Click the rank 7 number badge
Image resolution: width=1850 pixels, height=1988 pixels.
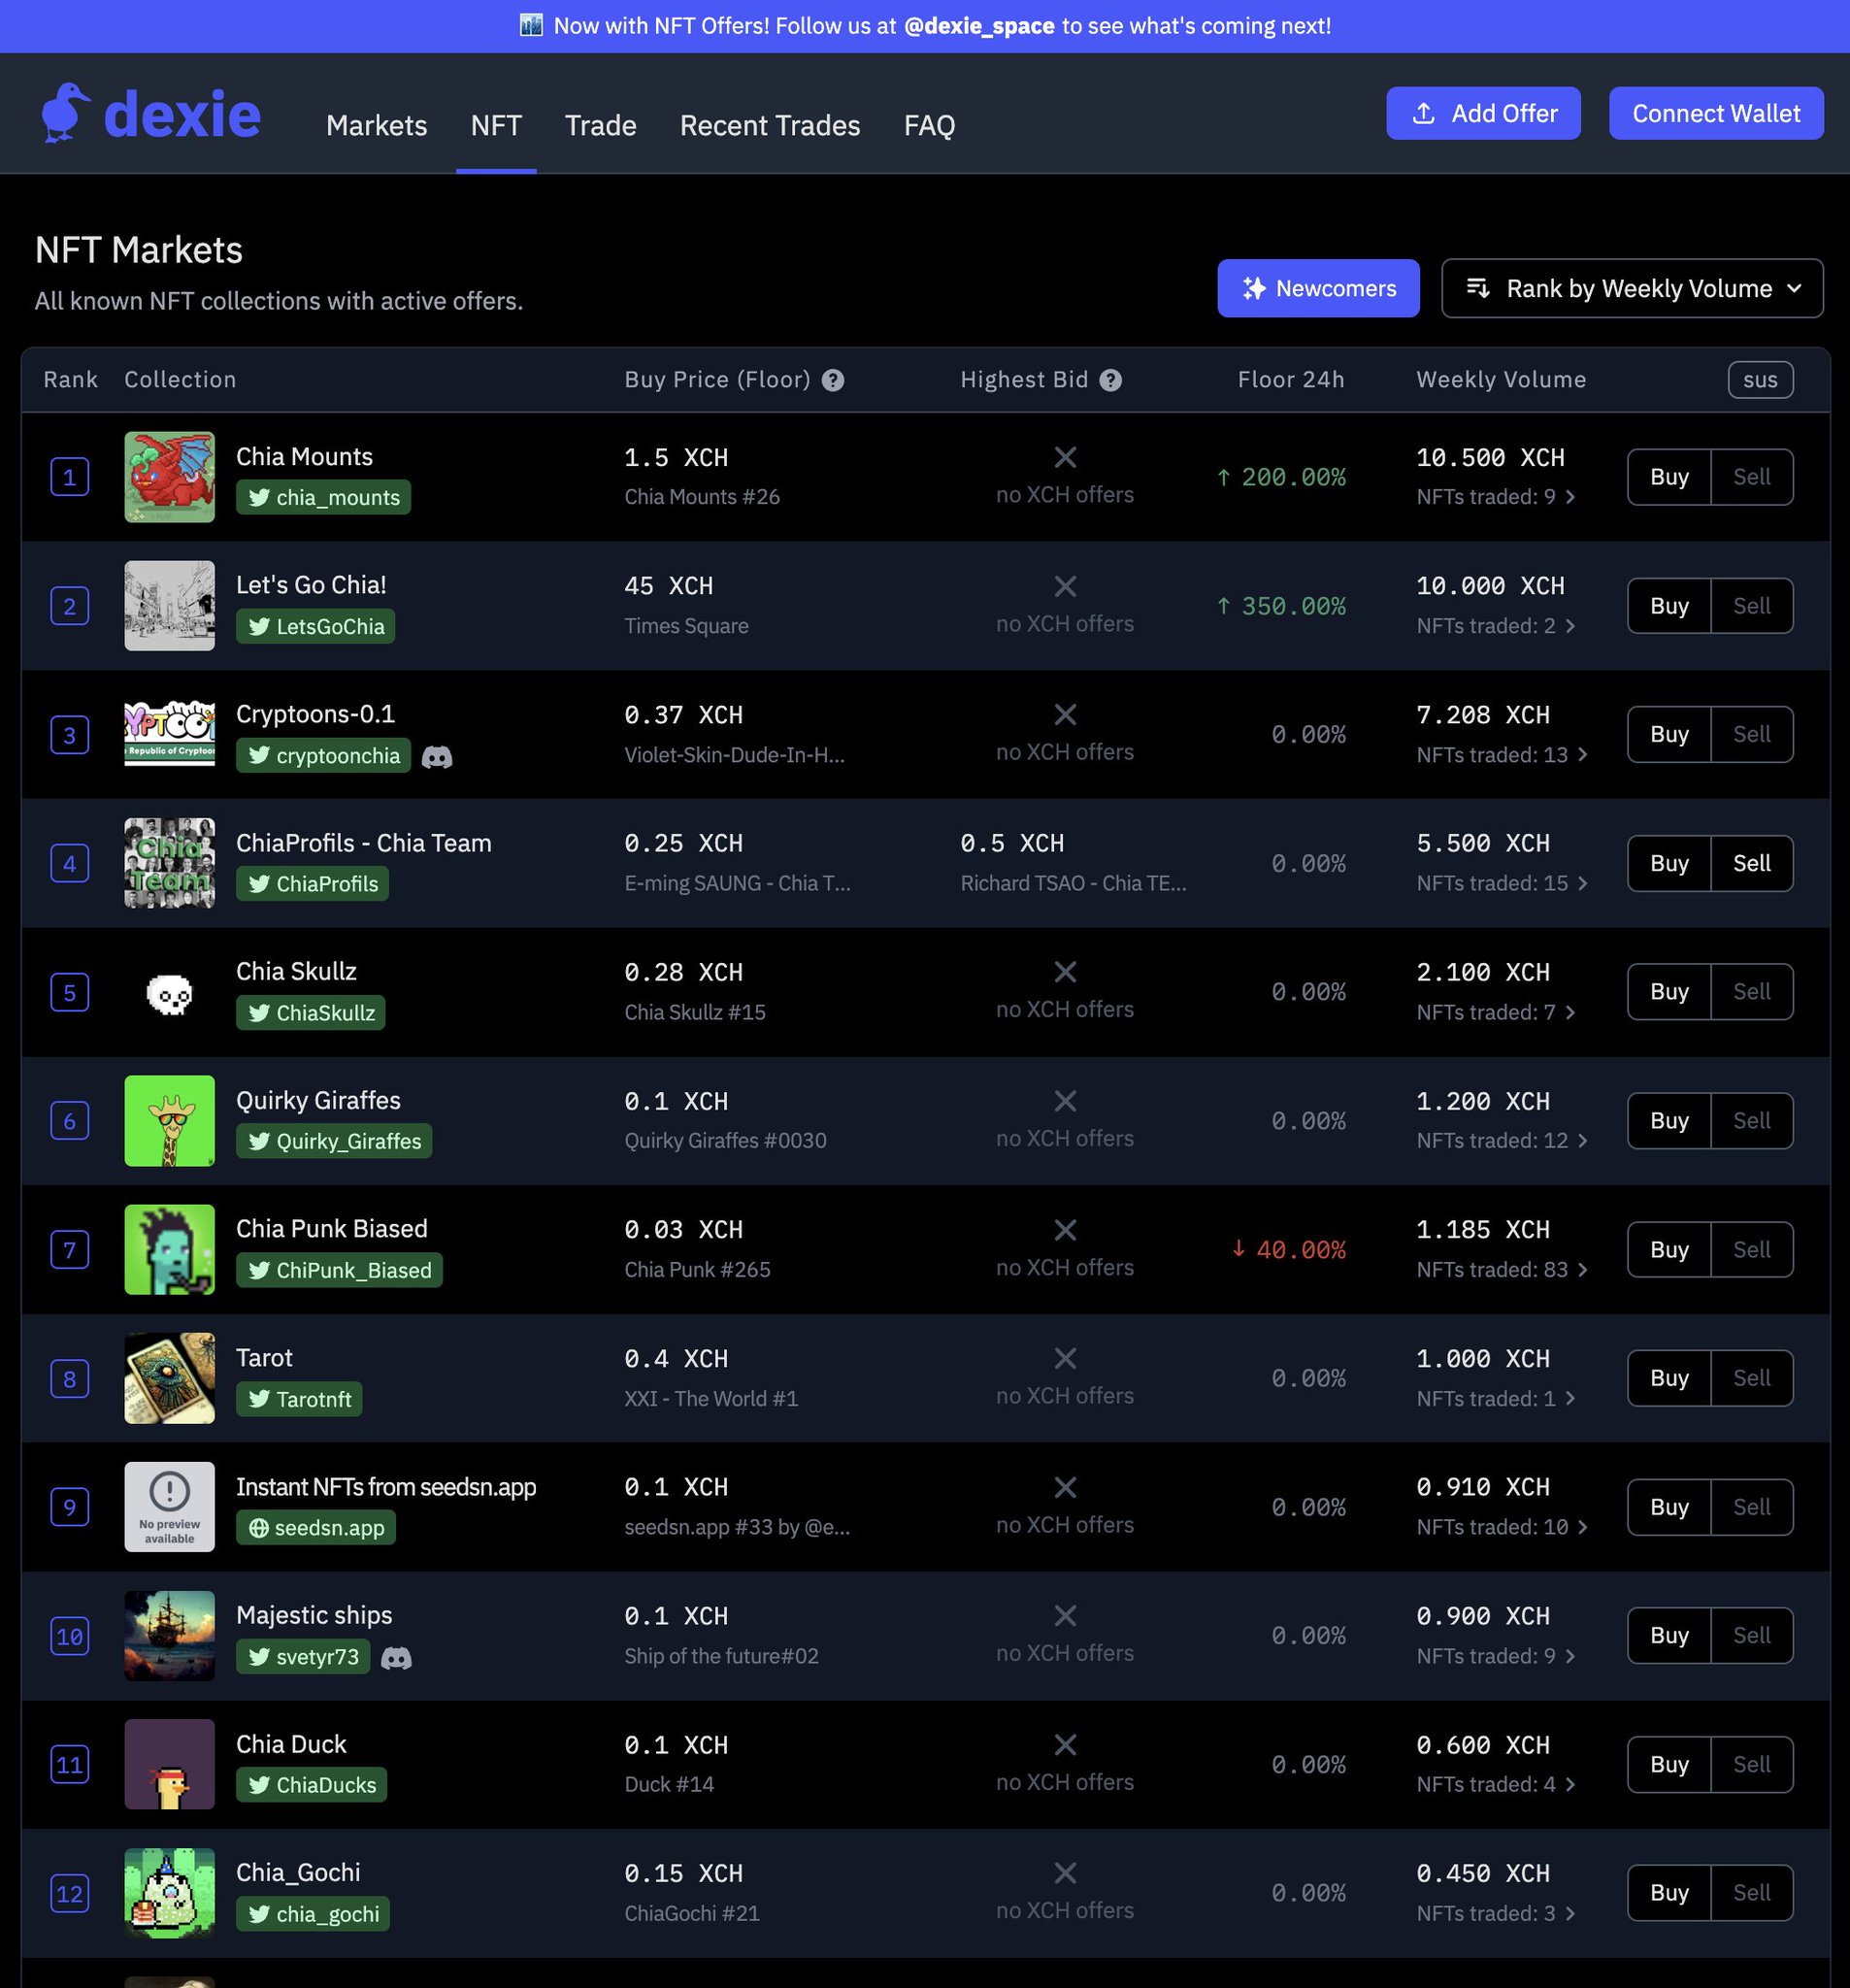click(70, 1250)
